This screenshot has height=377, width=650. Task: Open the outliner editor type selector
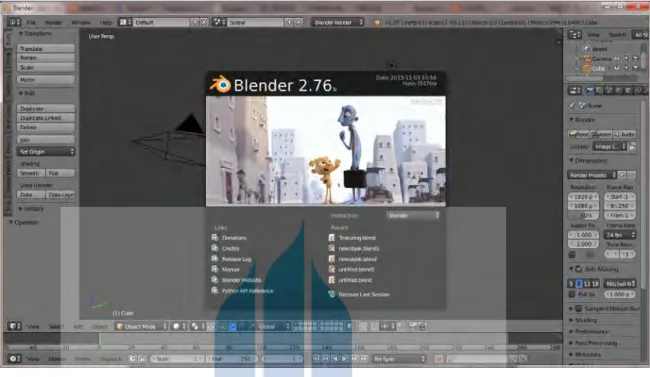(575, 35)
